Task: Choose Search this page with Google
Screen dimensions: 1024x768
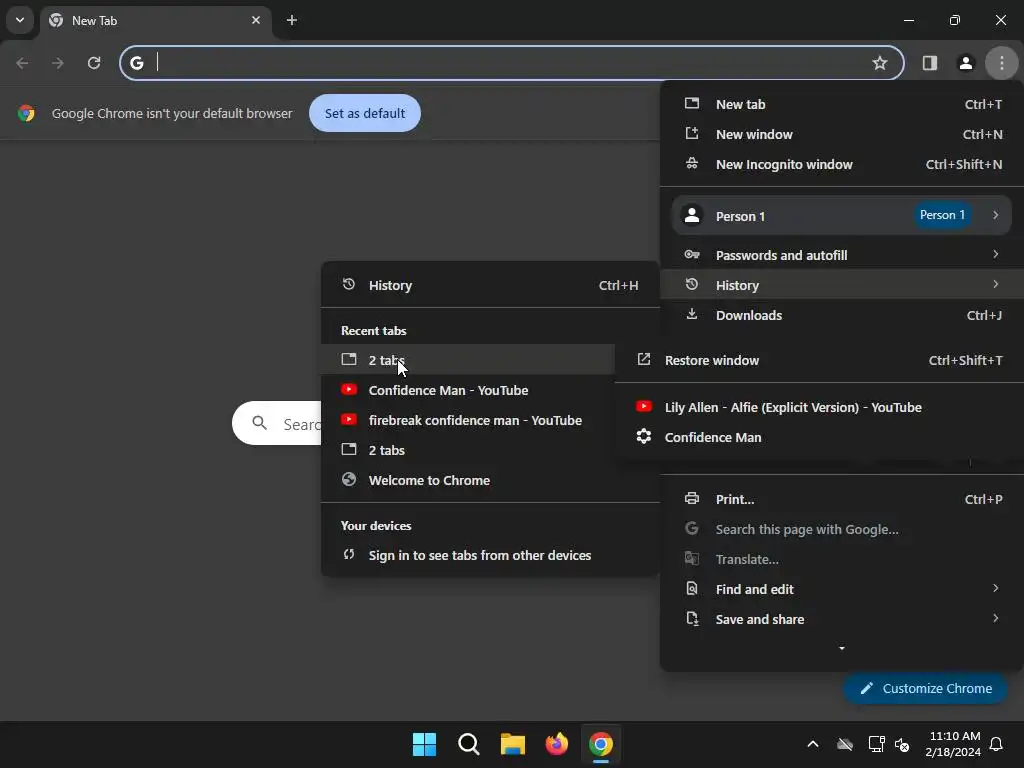Action: (x=842, y=529)
